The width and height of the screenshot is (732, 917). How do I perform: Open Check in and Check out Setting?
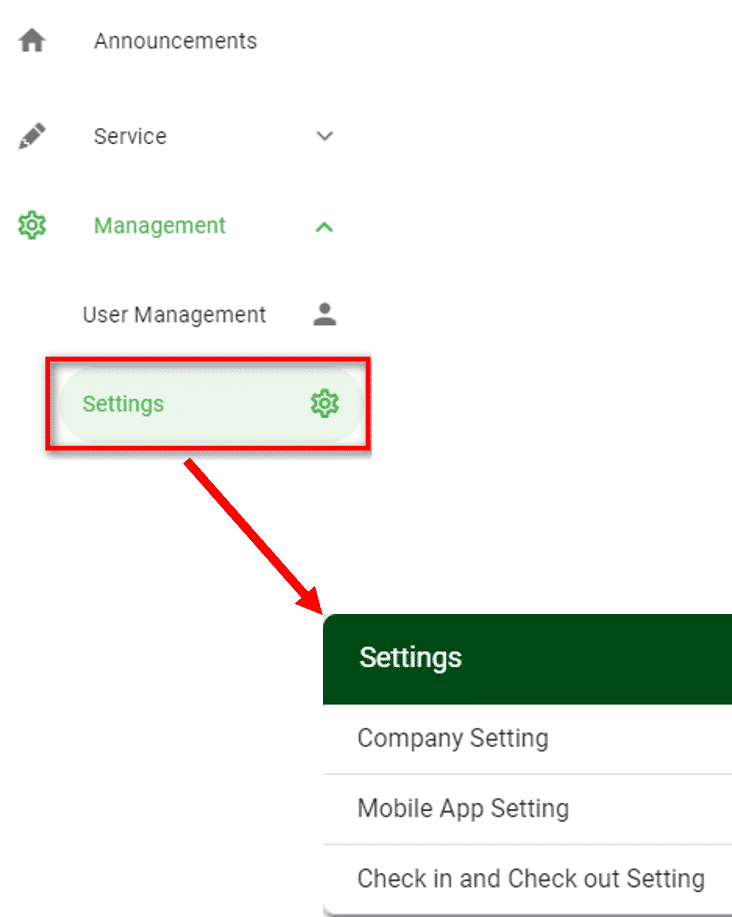(531, 879)
